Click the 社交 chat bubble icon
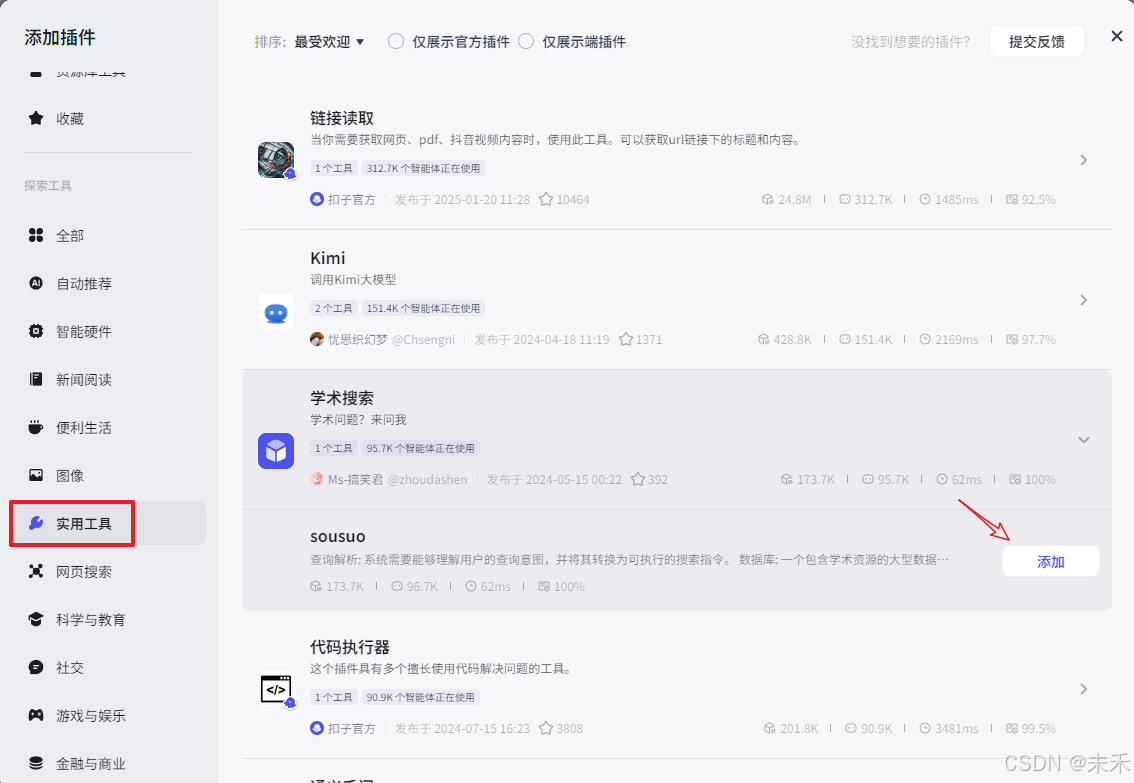Screen dimensions: 1134x783 [35, 667]
